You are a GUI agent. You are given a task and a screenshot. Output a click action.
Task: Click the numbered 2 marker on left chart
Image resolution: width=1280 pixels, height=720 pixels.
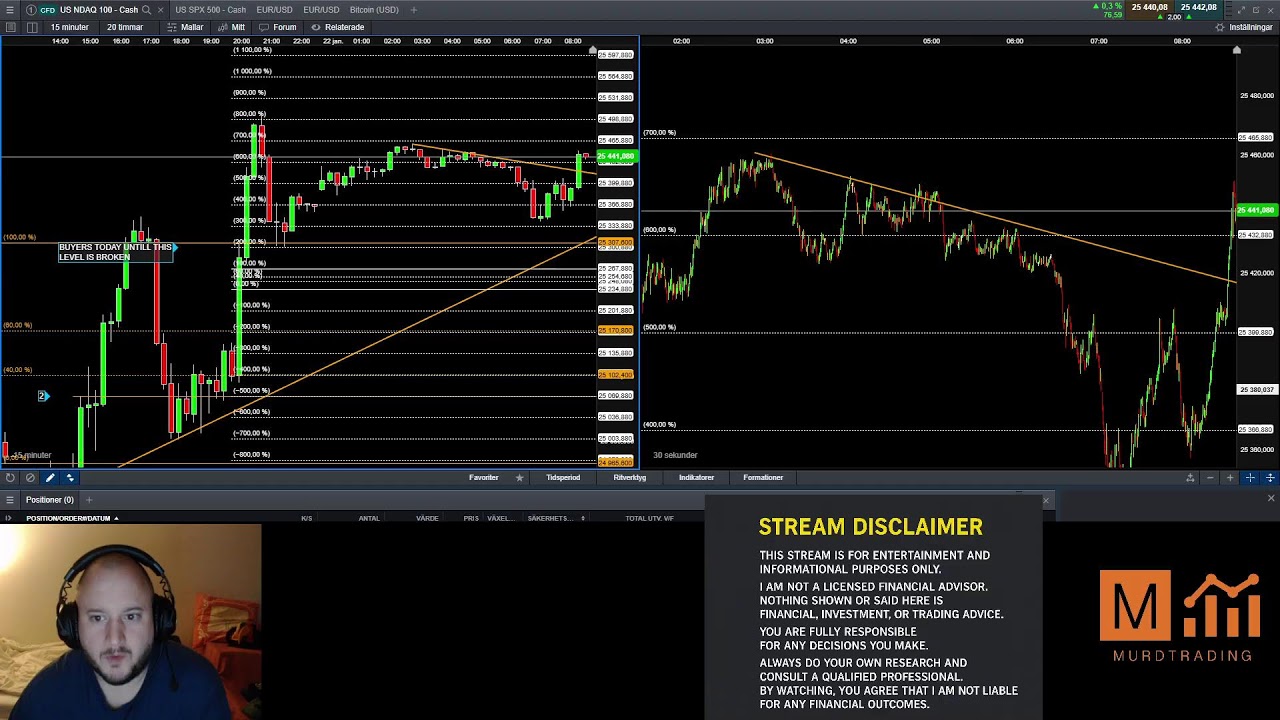pyautogui.click(x=42, y=397)
